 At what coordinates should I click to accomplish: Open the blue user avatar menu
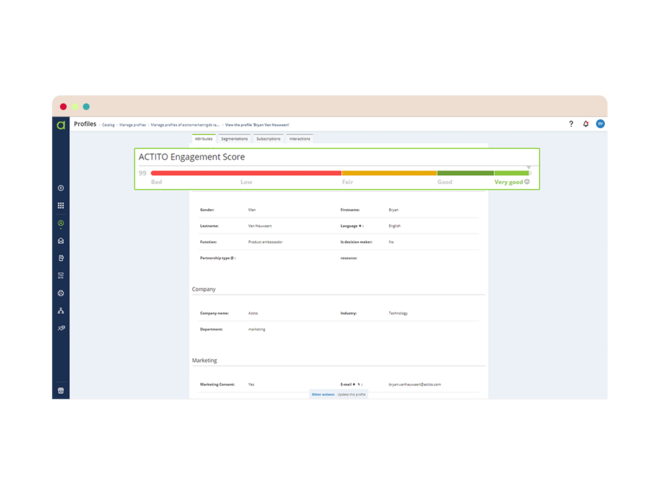[601, 124]
